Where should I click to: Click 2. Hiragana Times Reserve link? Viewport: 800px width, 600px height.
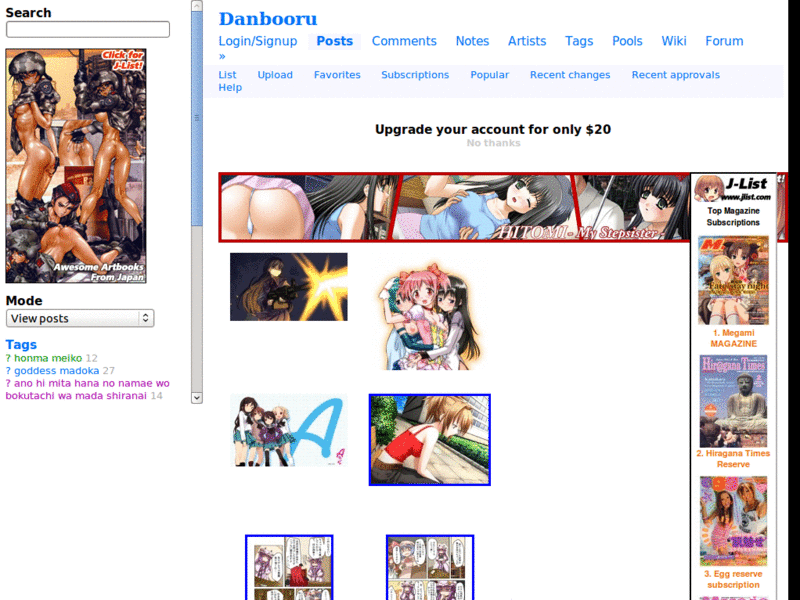pyautogui.click(x=733, y=459)
